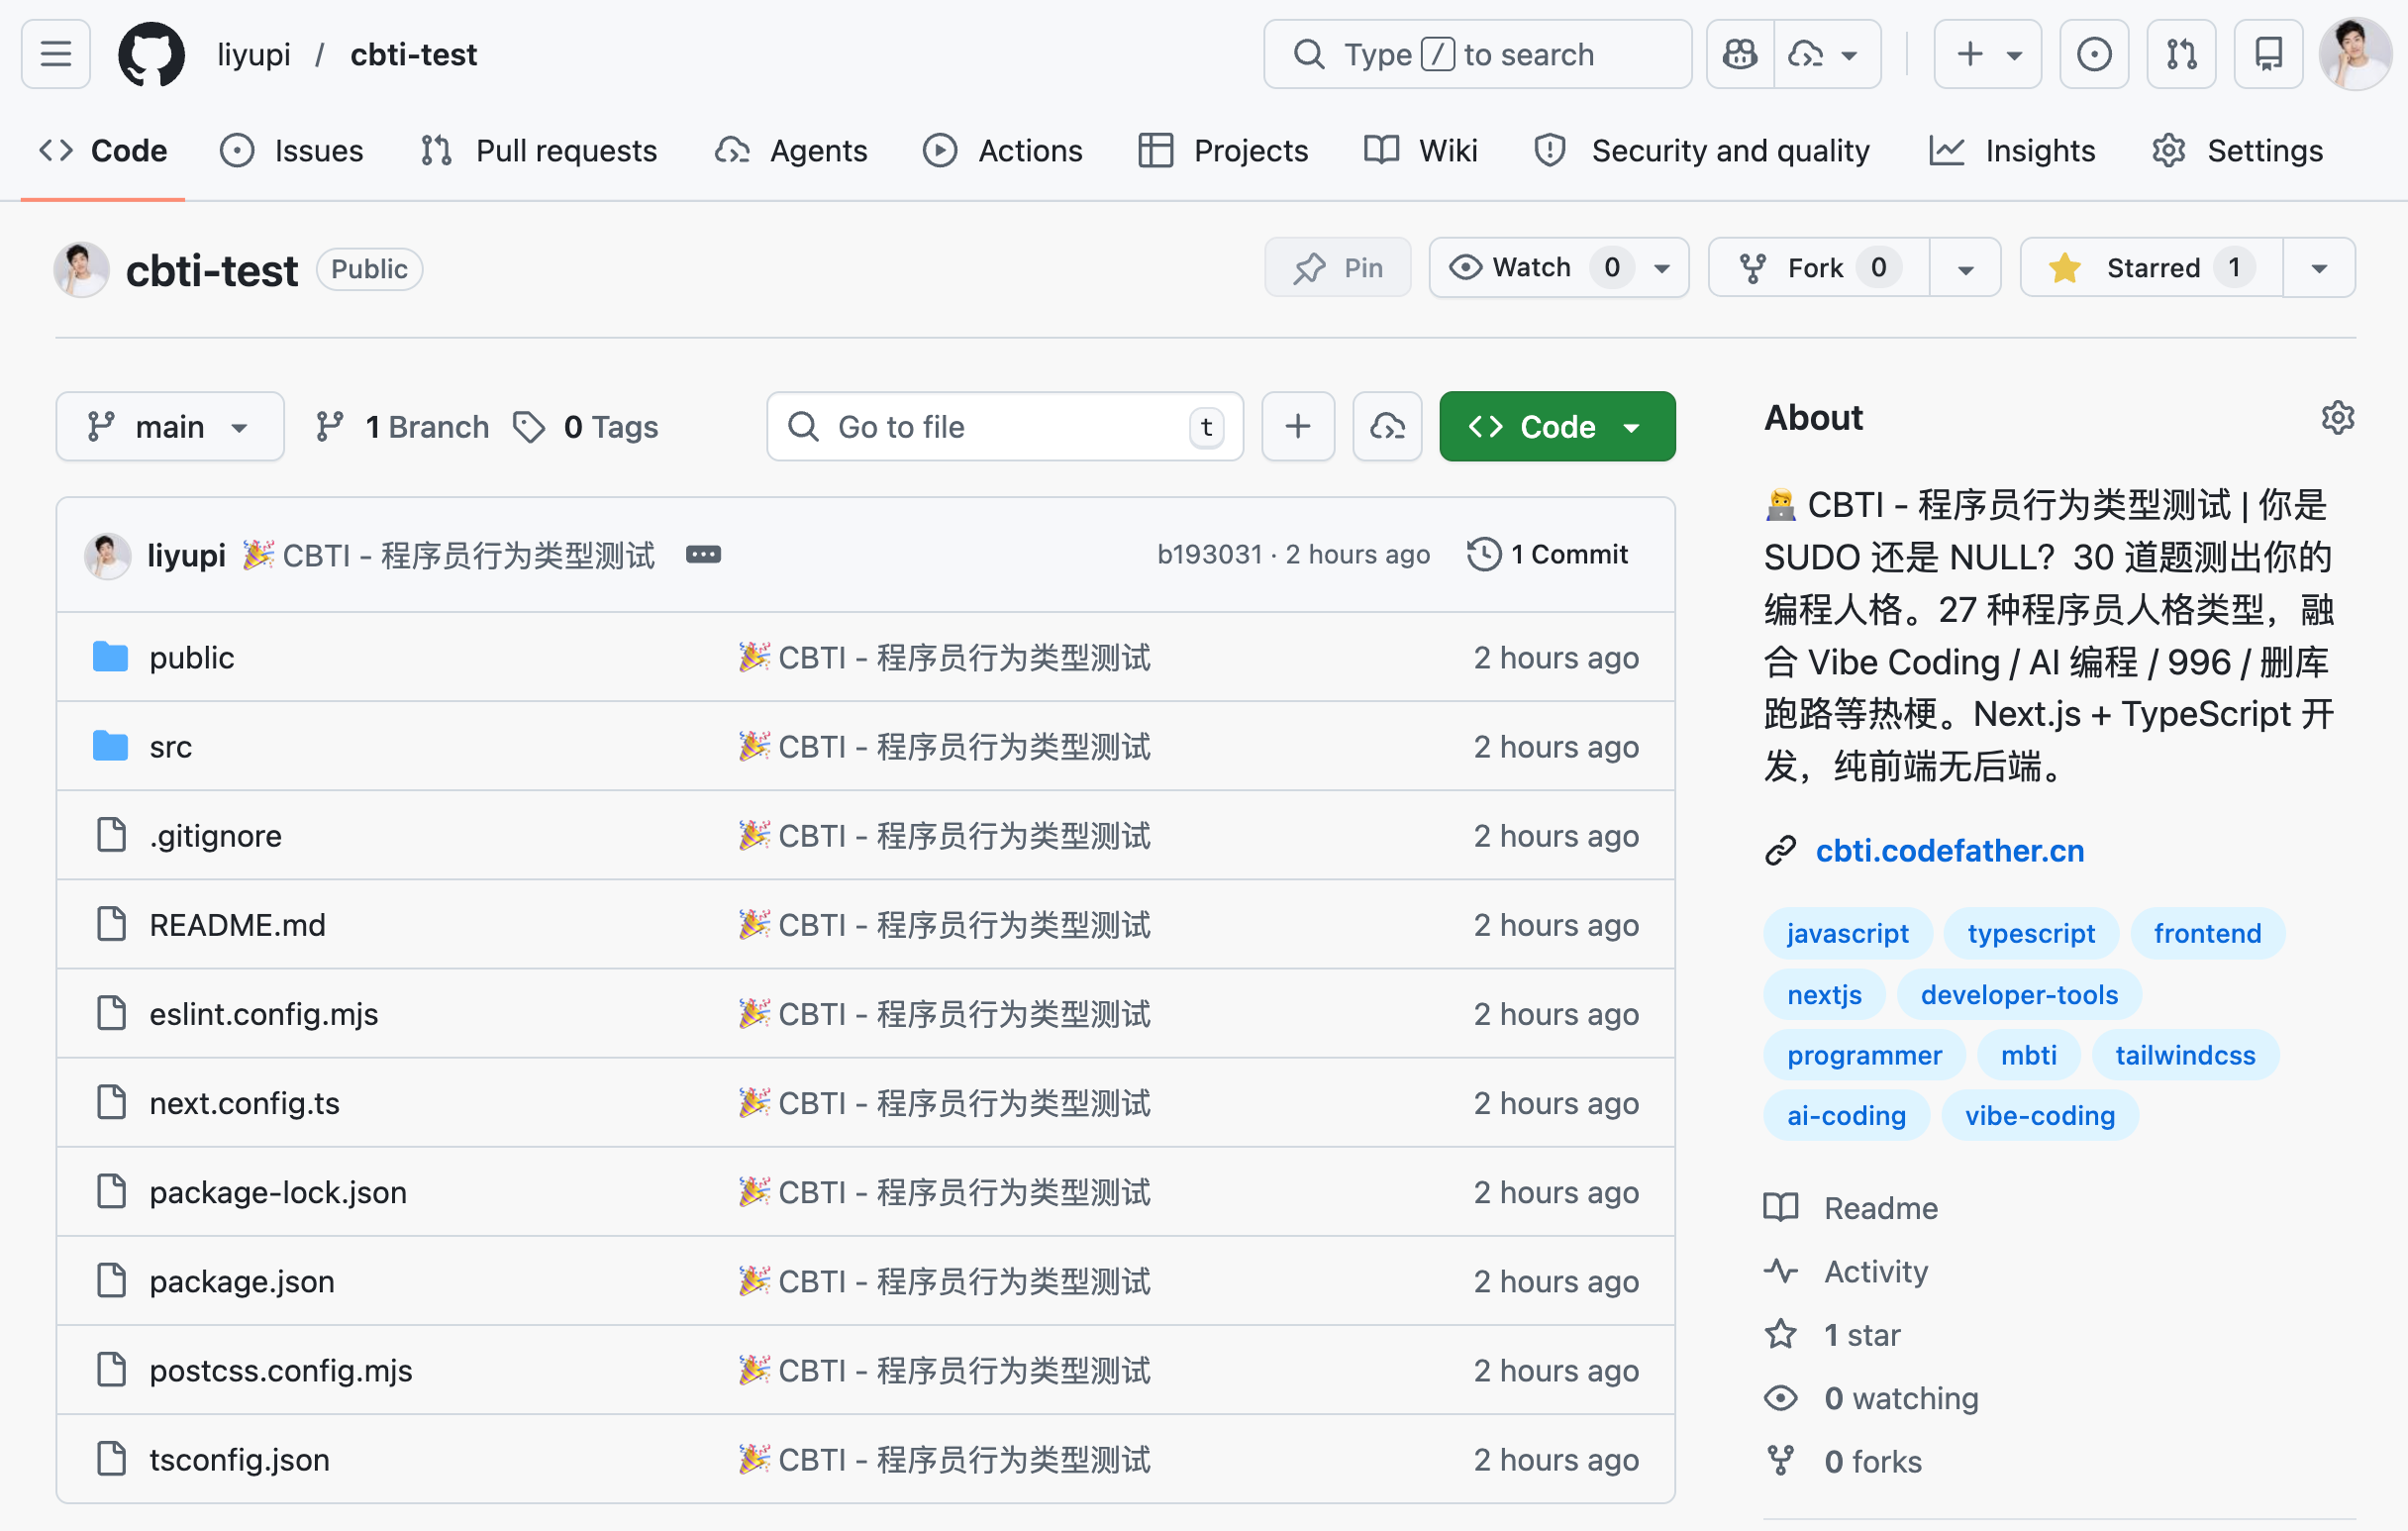
Task: Open the hamburger navigation menu
Action: [56, 54]
